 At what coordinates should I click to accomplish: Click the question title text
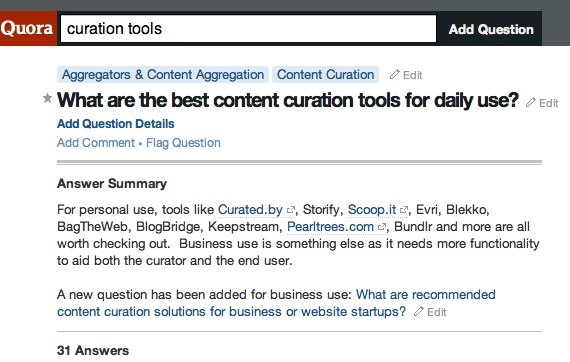[x=288, y=100]
